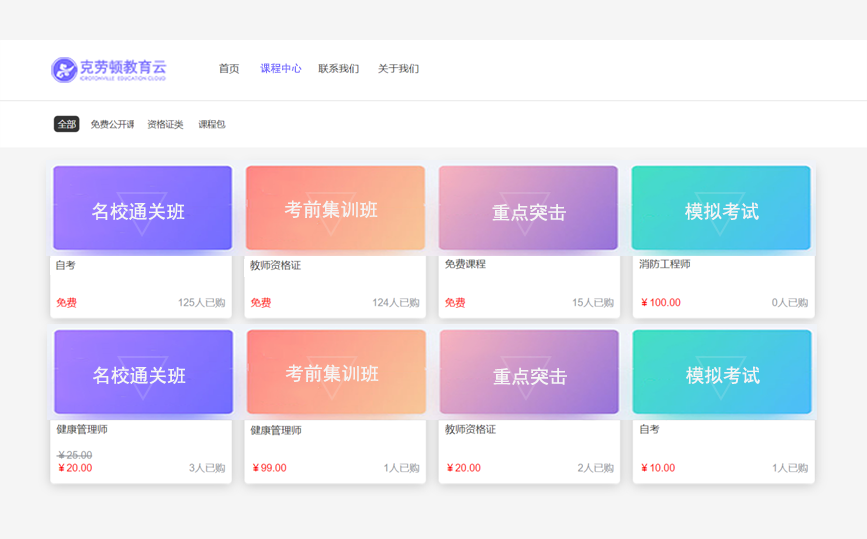Click 考前集训班 banner above free 教师资格证 course
Viewport: 867px width, 539px height.
[x=334, y=209]
